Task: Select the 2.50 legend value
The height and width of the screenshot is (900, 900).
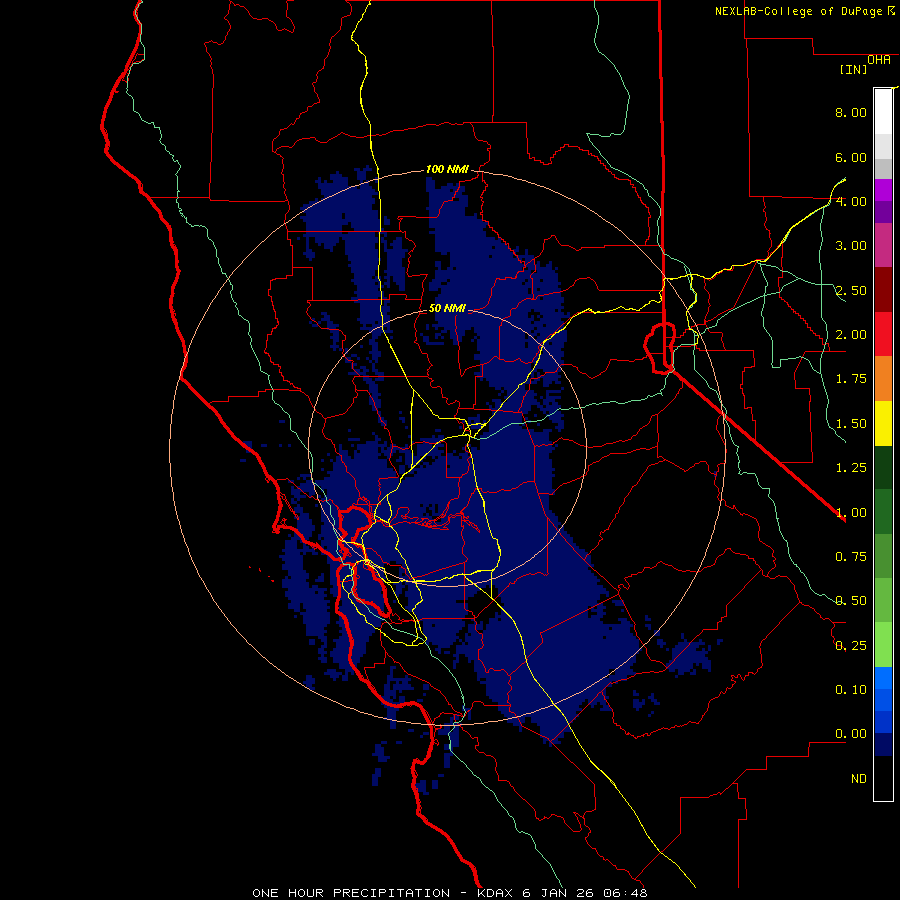Action: [851, 290]
